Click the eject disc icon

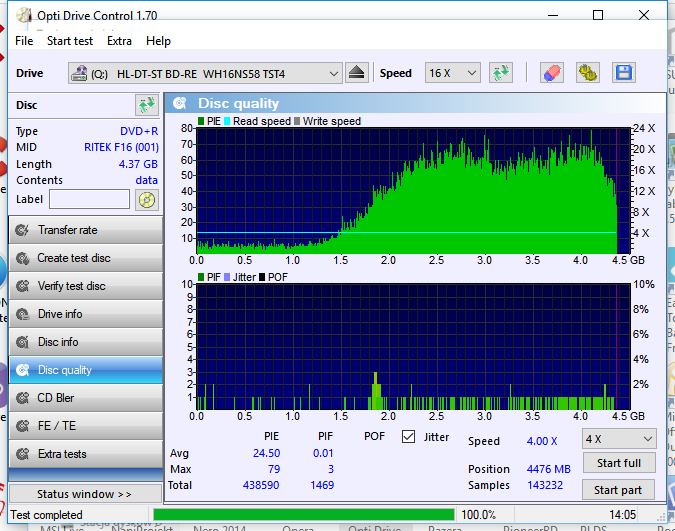(x=358, y=73)
